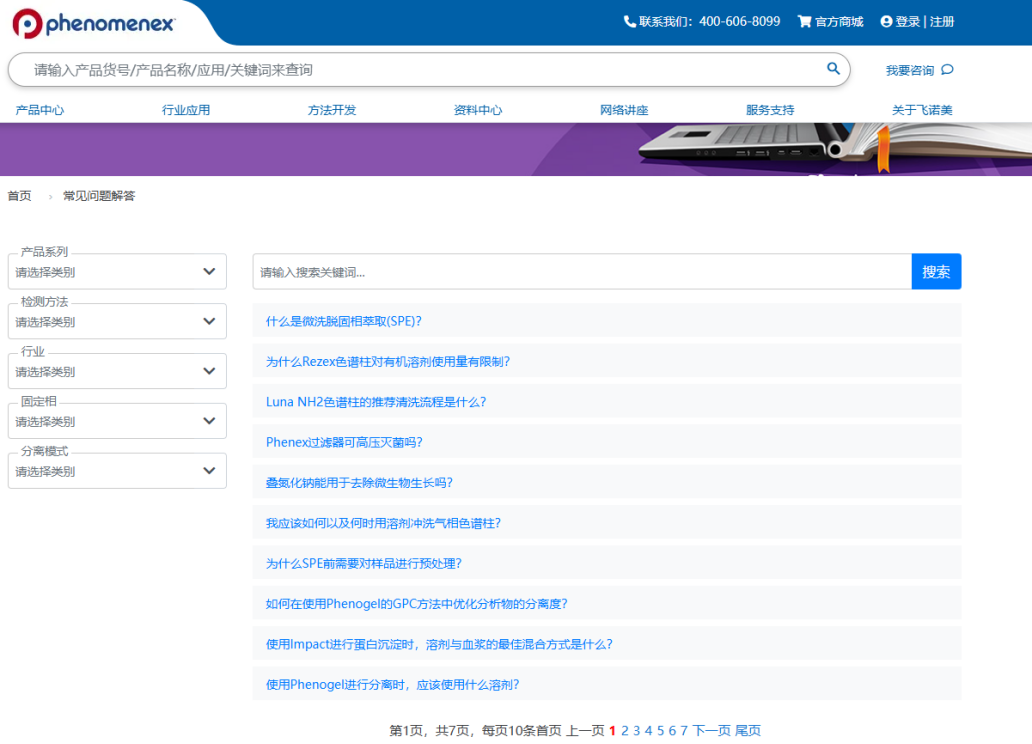Open question 叠氮化钠能用于去除微生物生长吗?
Screen dimensions: 1032x744
point(359,483)
